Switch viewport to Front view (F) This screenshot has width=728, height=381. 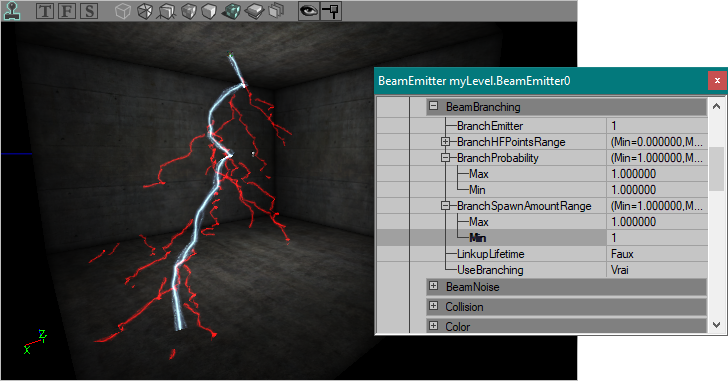[x=67, y=11]
